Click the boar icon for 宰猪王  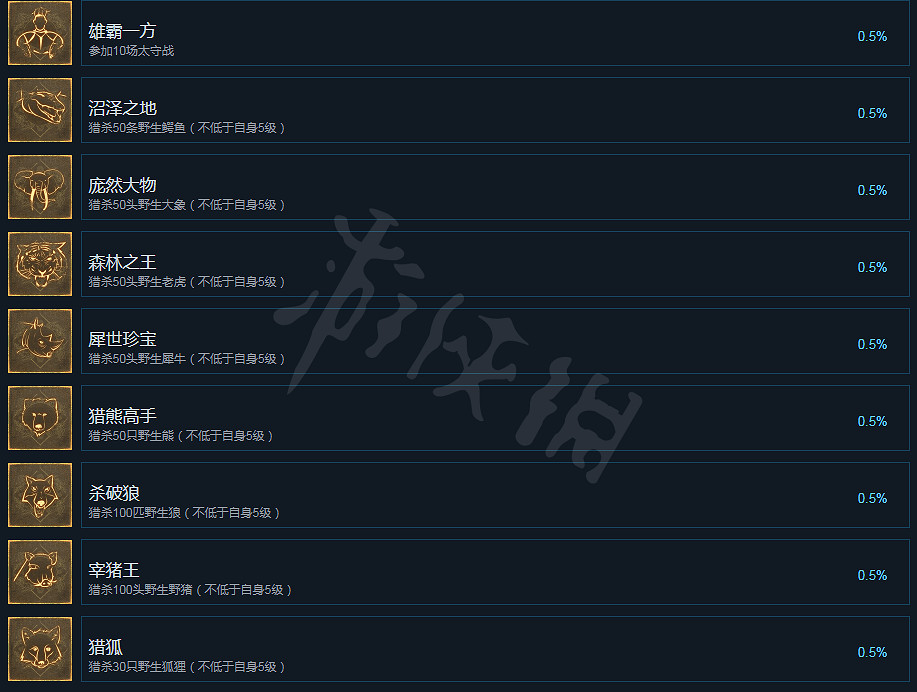coord(40,572)
